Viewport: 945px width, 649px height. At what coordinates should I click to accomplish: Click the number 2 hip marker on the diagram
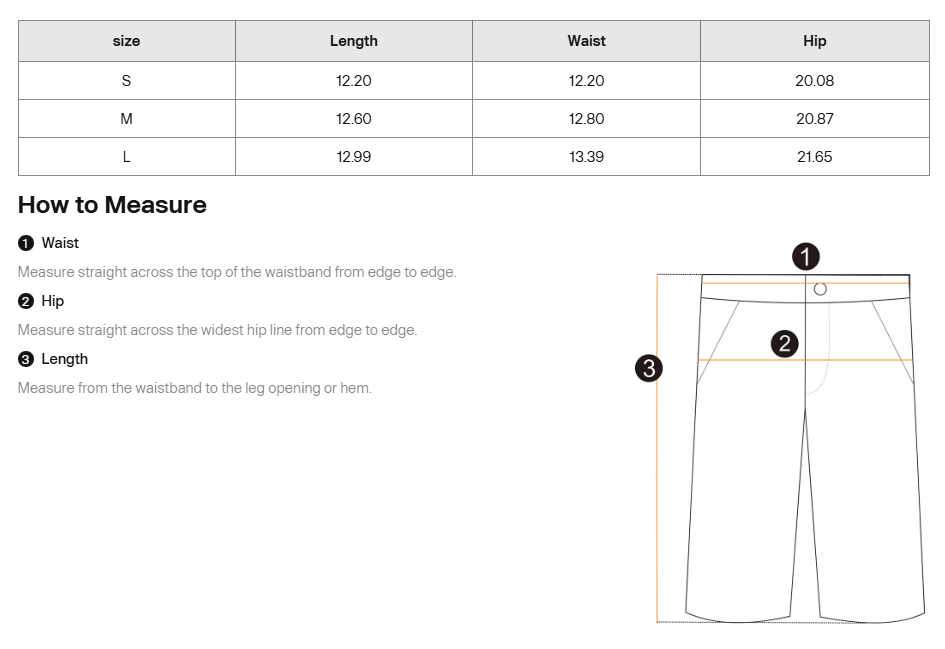click(x=785, y=344)
